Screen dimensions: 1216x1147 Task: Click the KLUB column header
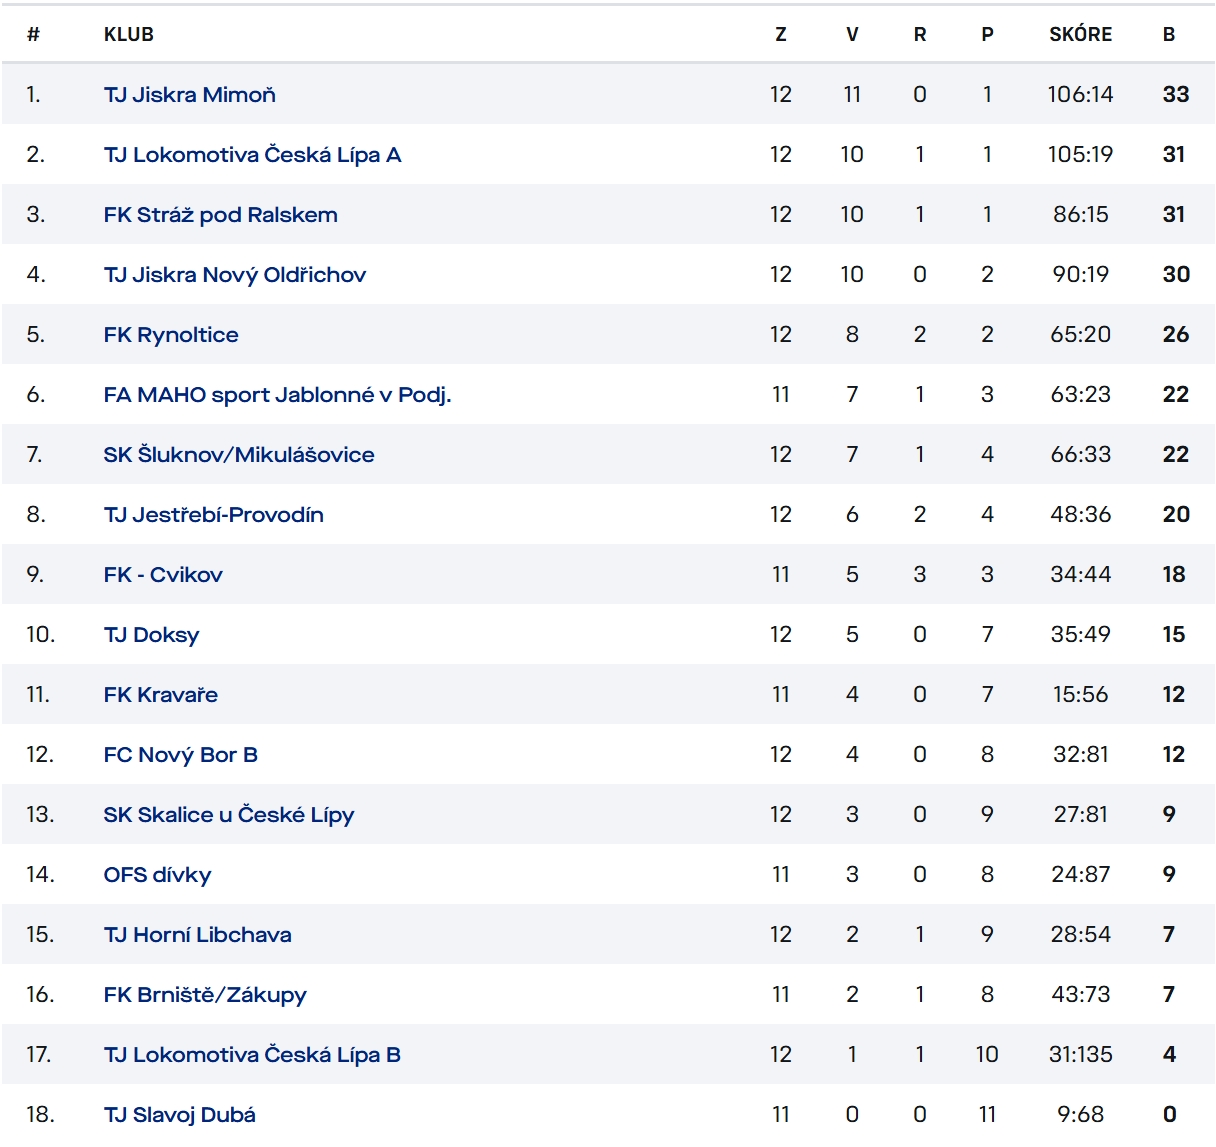(x=129, y=35)
